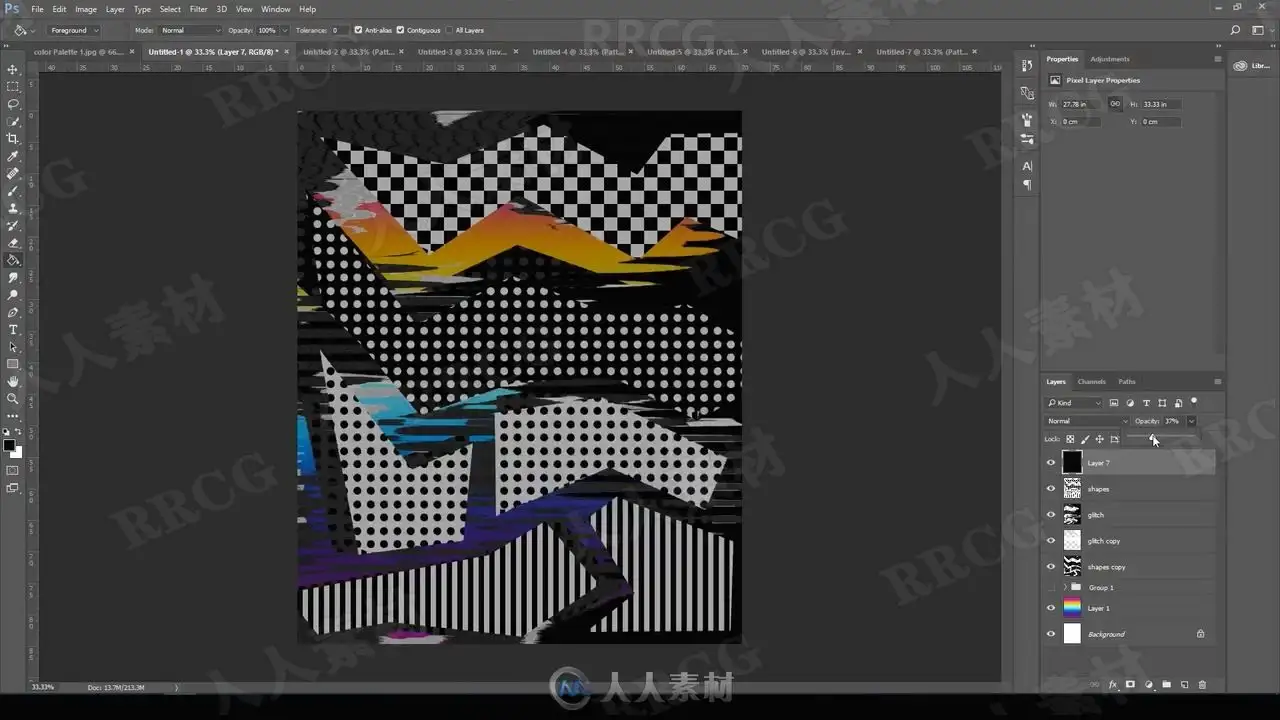Click the pixel layer filter icon
This screenshot has height=720, width=1280.
tap(1114, 403)
